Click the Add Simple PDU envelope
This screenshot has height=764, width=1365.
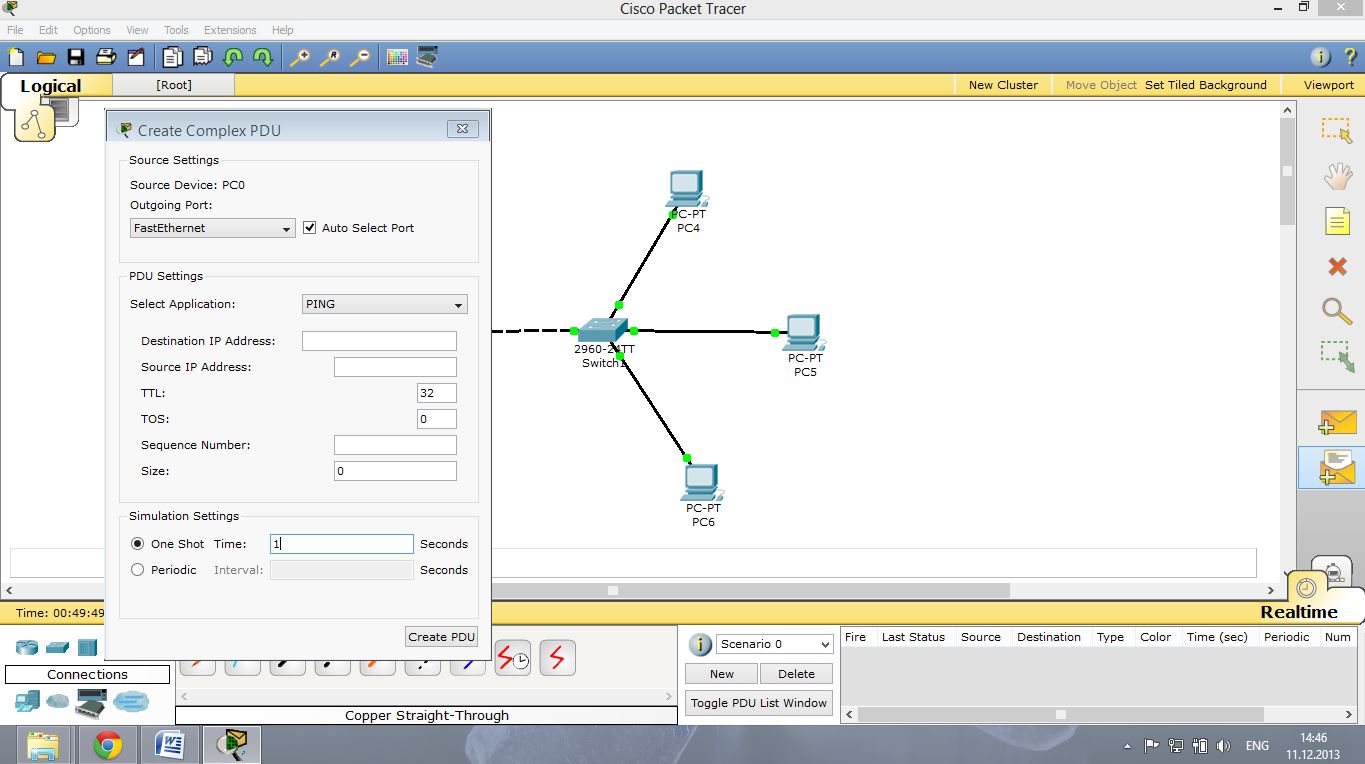1337,422
